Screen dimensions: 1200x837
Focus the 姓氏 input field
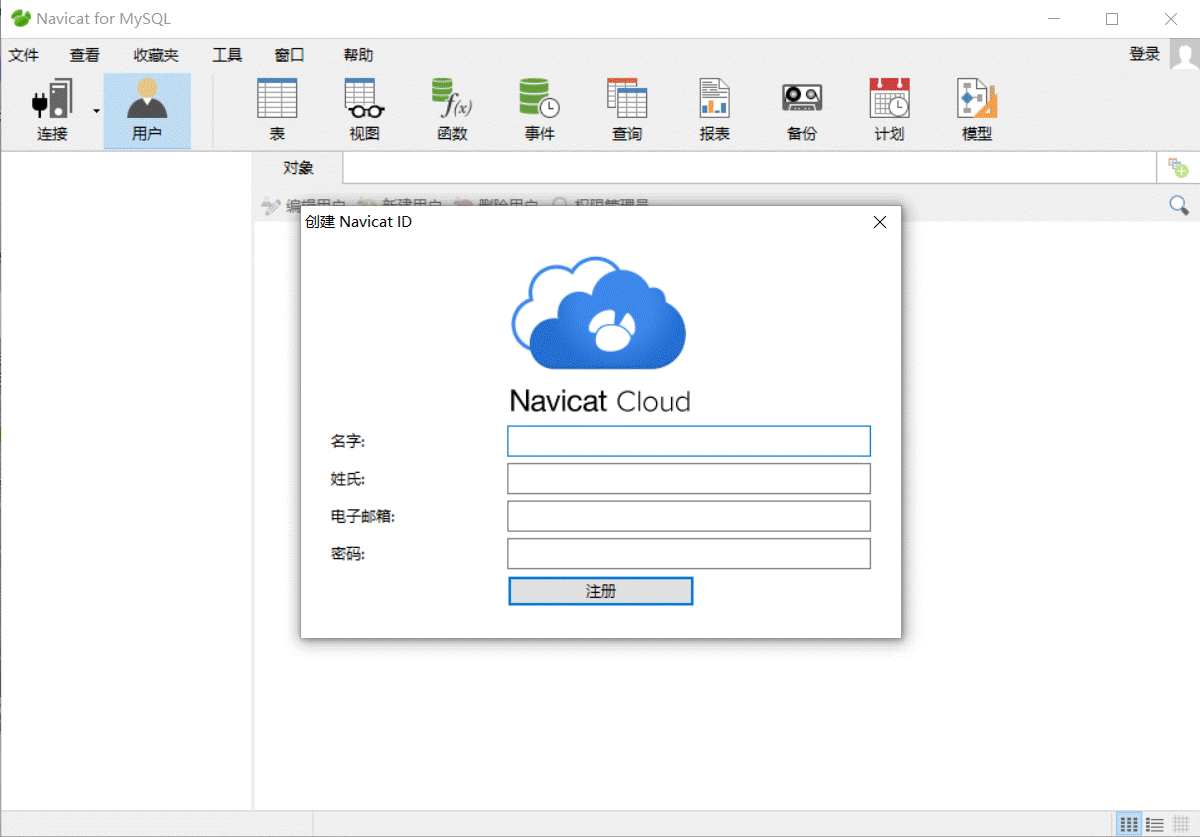point(689,478)
